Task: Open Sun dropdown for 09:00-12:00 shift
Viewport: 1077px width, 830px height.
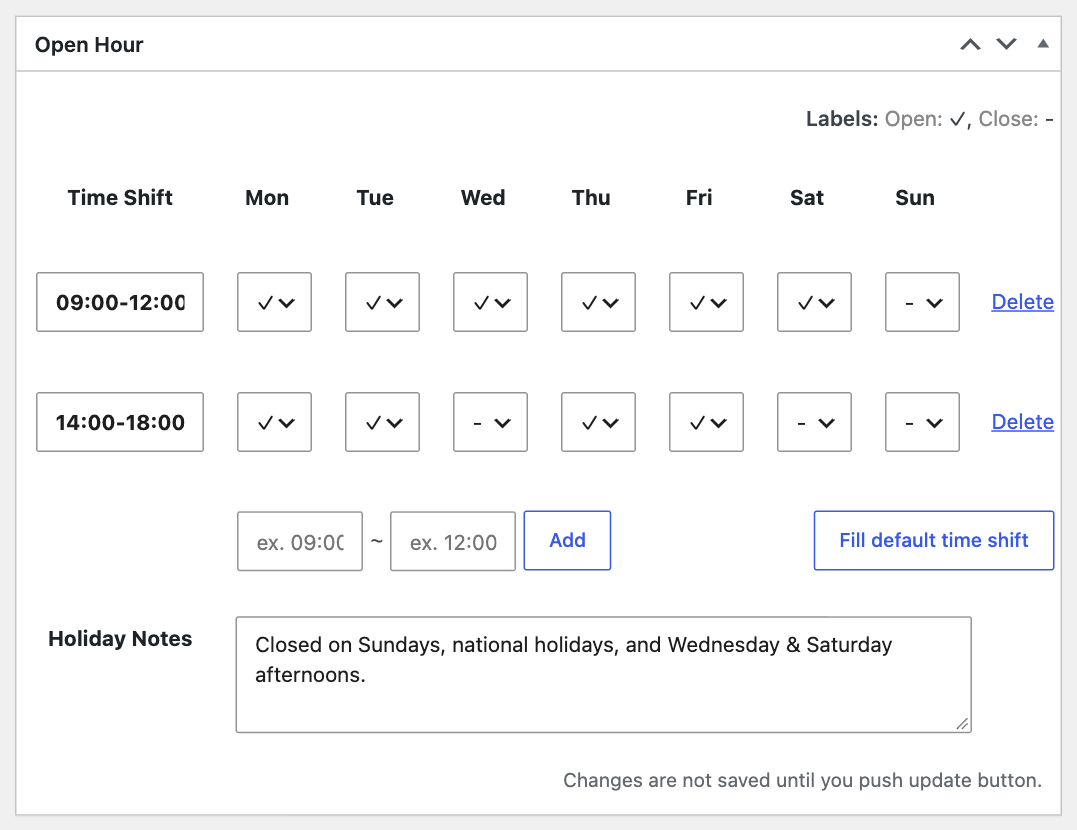Action: pyautogui.click(x=922, y=302)
